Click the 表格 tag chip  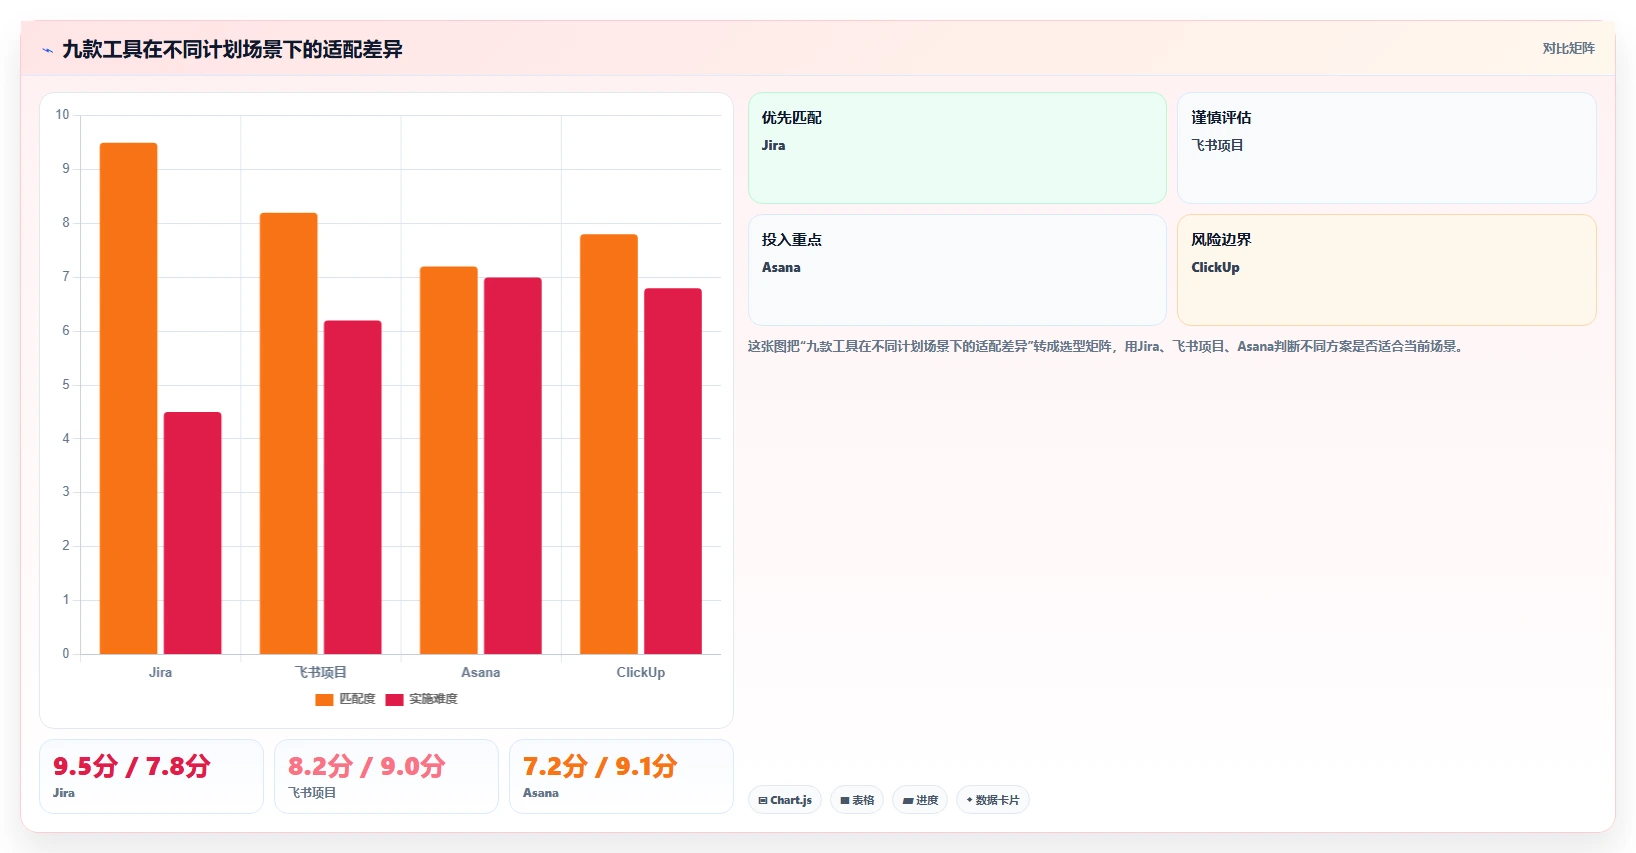tap(857, 800)
